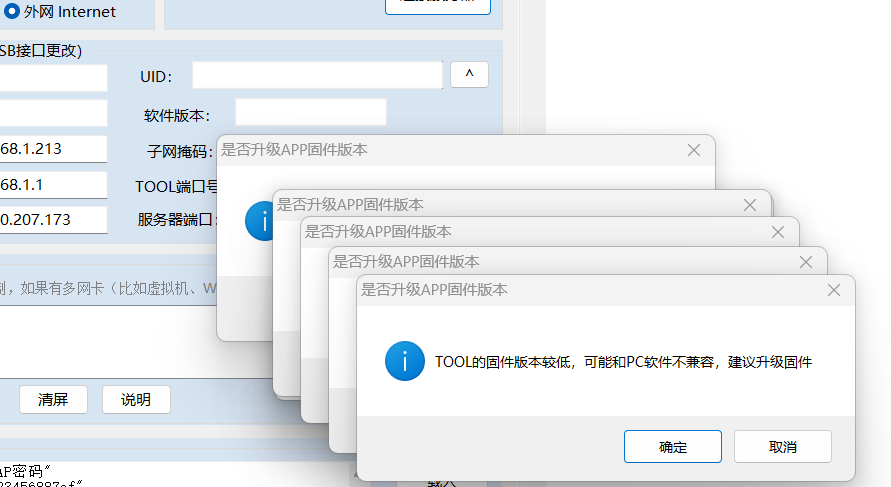Image resolution: width=891 pixels, height=487 pixels.
Task: Focus the 软件版本 text field
Action: click(x=310, y=112)
